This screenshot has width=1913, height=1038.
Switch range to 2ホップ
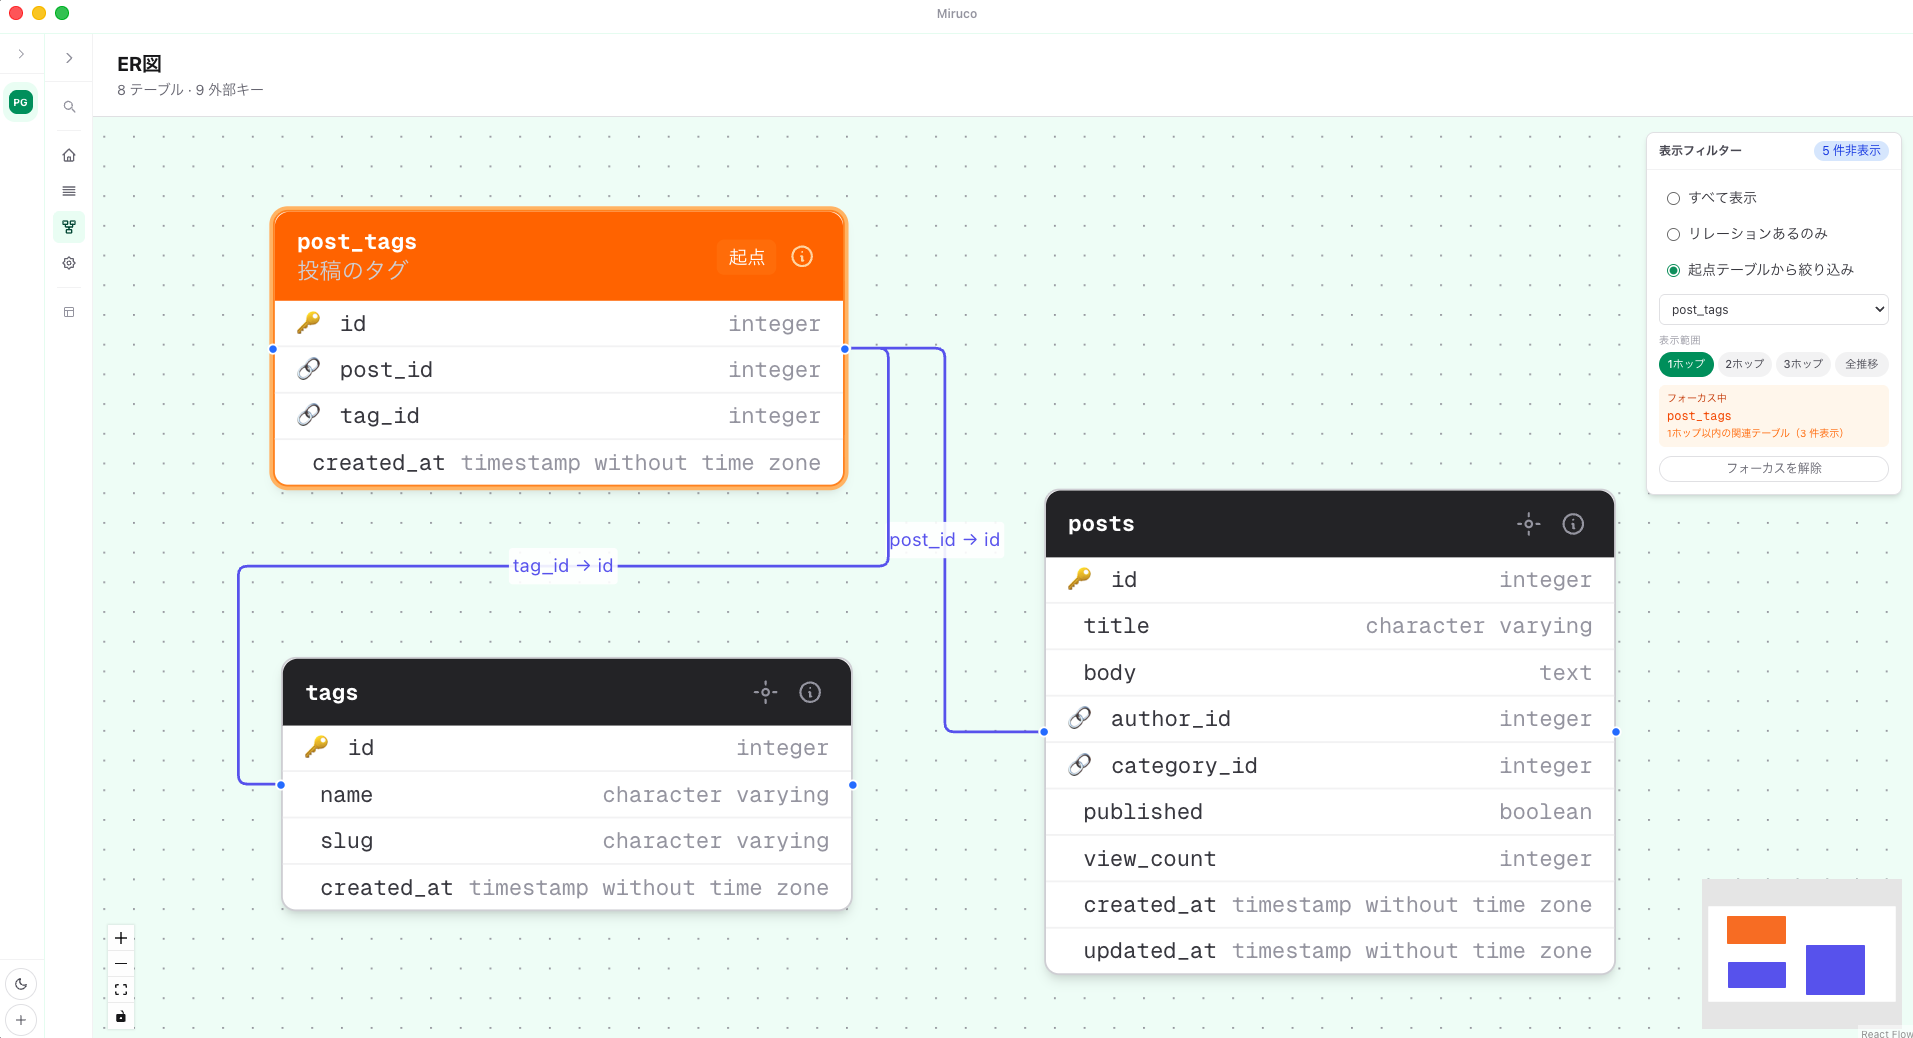(x=1744, y=364)
